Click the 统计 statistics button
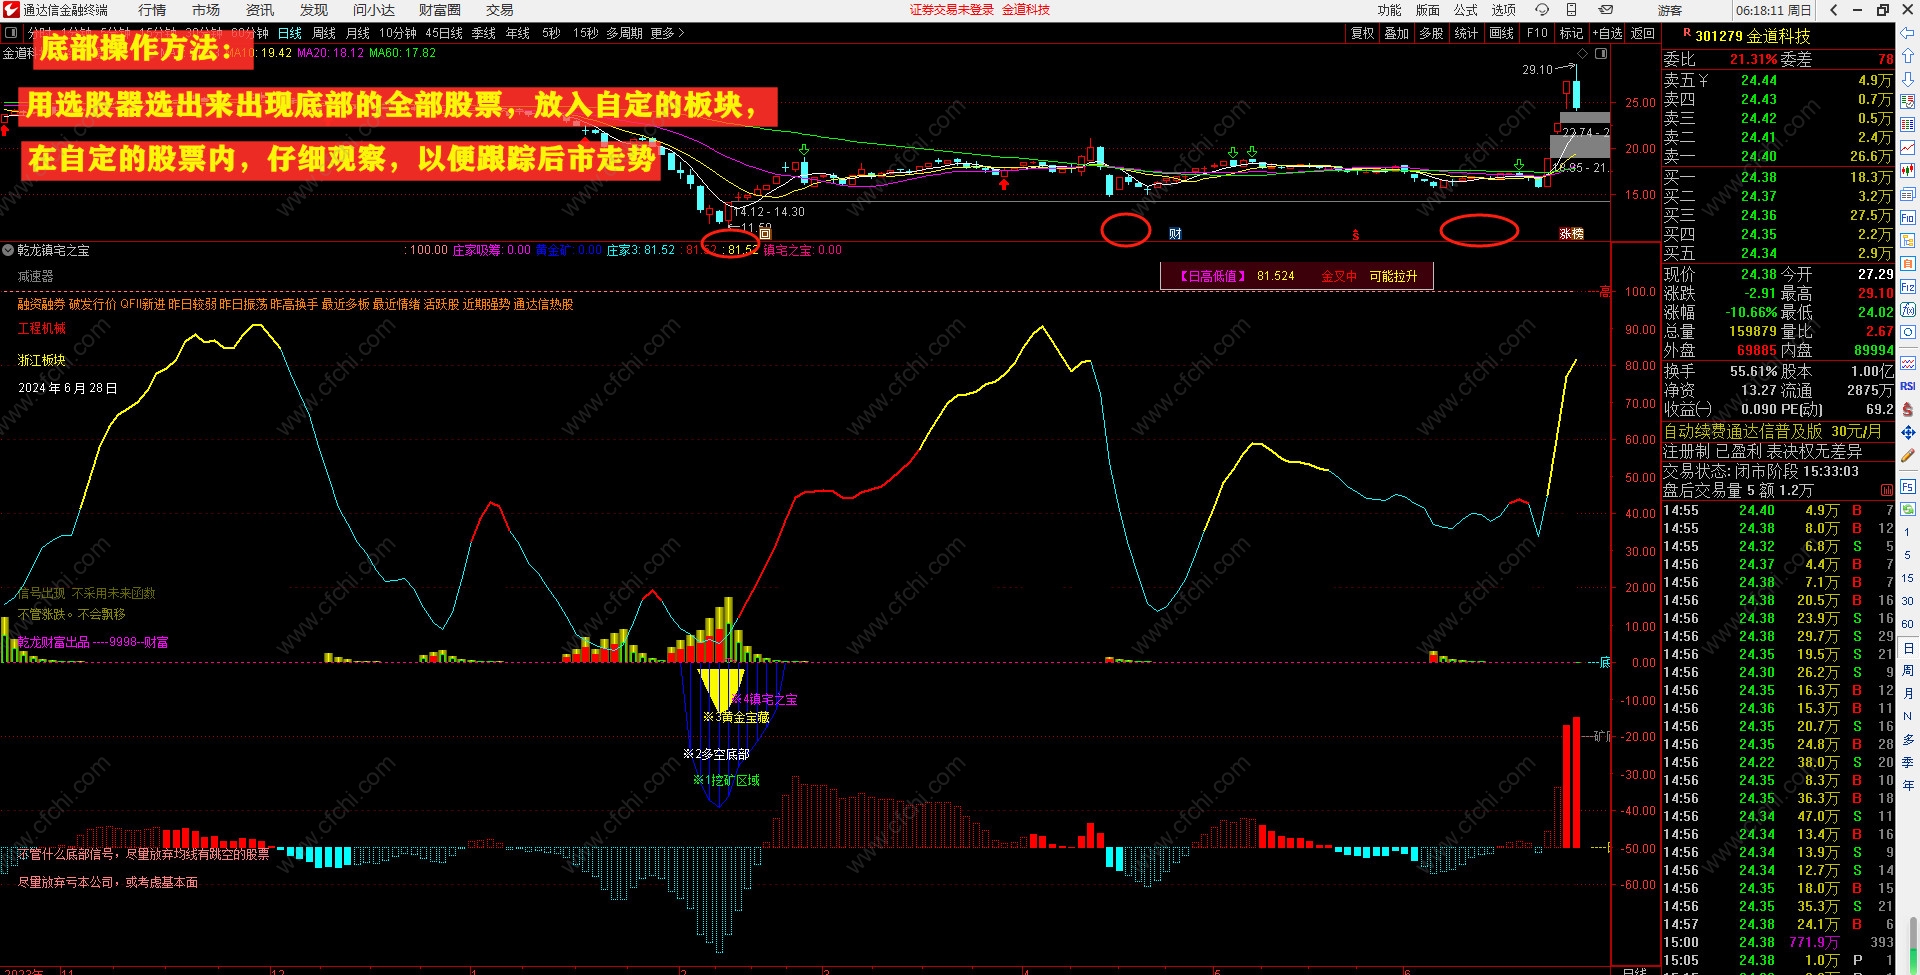 click(x=1466, y=33)
